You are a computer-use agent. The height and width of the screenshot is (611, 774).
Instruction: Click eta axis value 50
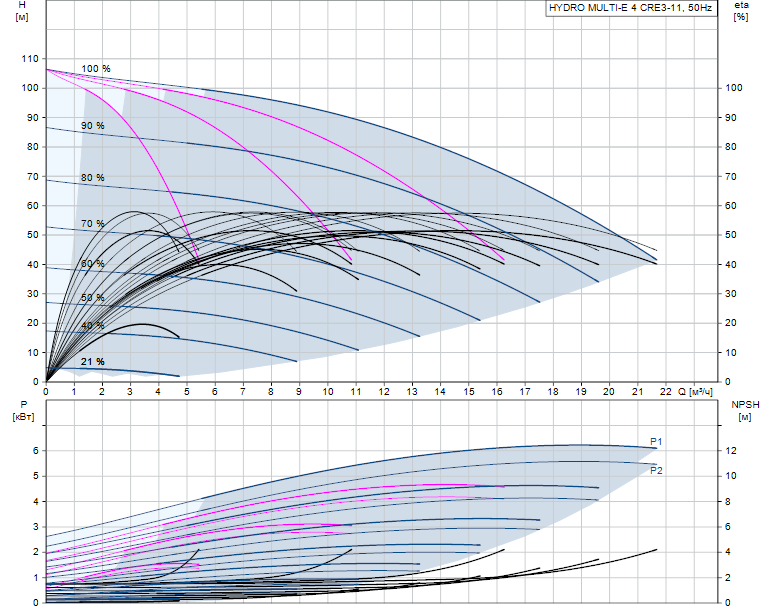pyautogui.click(x=731, y=235)
